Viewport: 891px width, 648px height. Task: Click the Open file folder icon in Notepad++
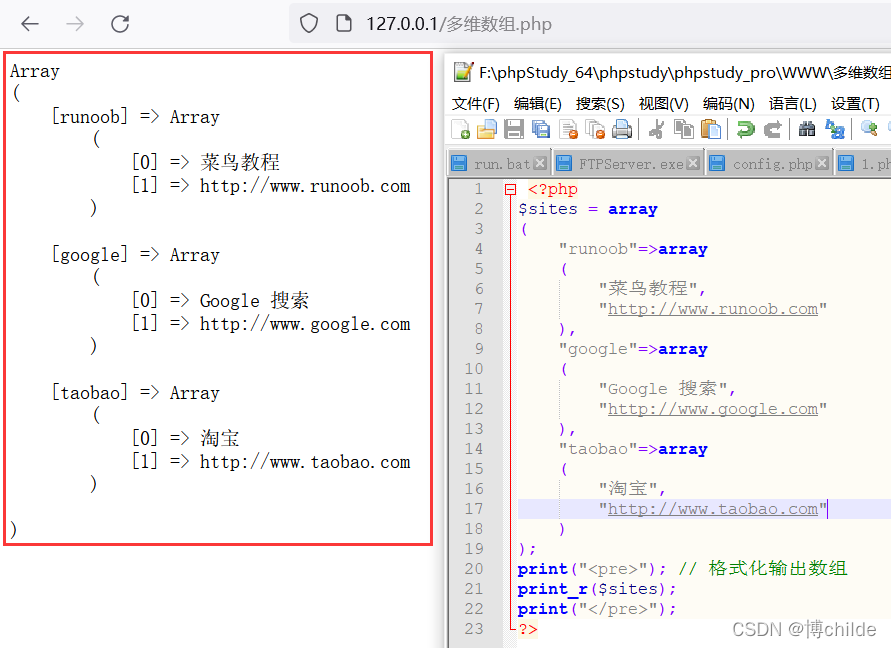click(x=486, y=129)
